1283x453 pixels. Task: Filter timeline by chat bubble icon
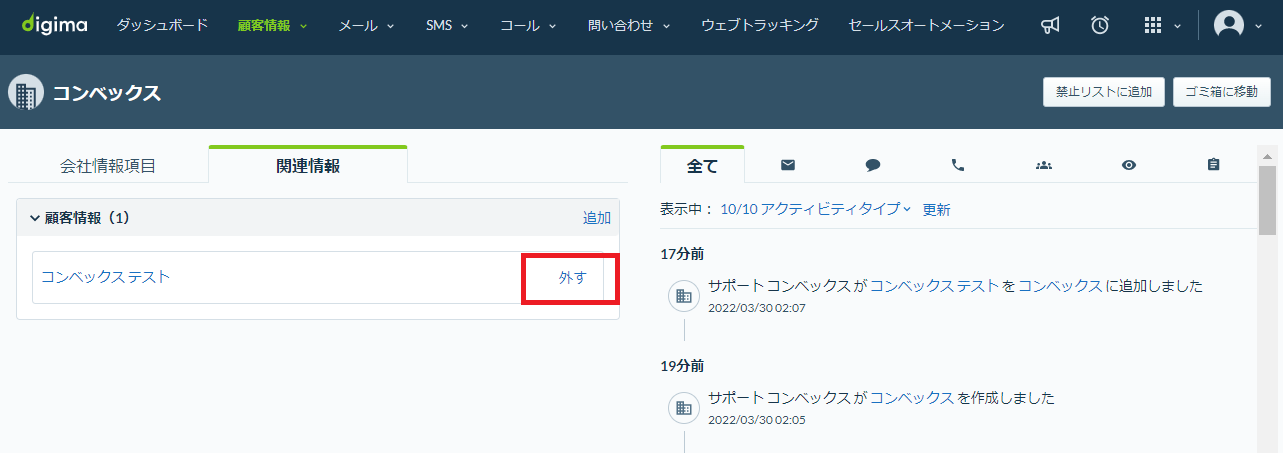[873, 165]
